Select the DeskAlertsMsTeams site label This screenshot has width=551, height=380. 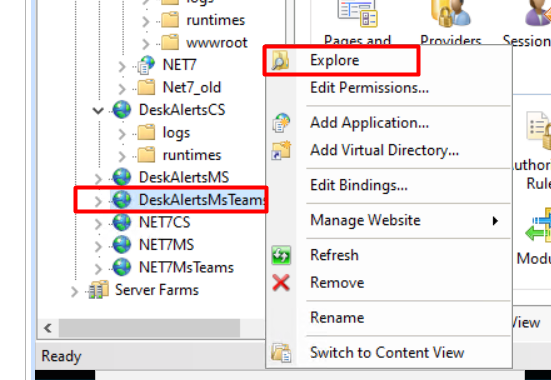[202, 200]
